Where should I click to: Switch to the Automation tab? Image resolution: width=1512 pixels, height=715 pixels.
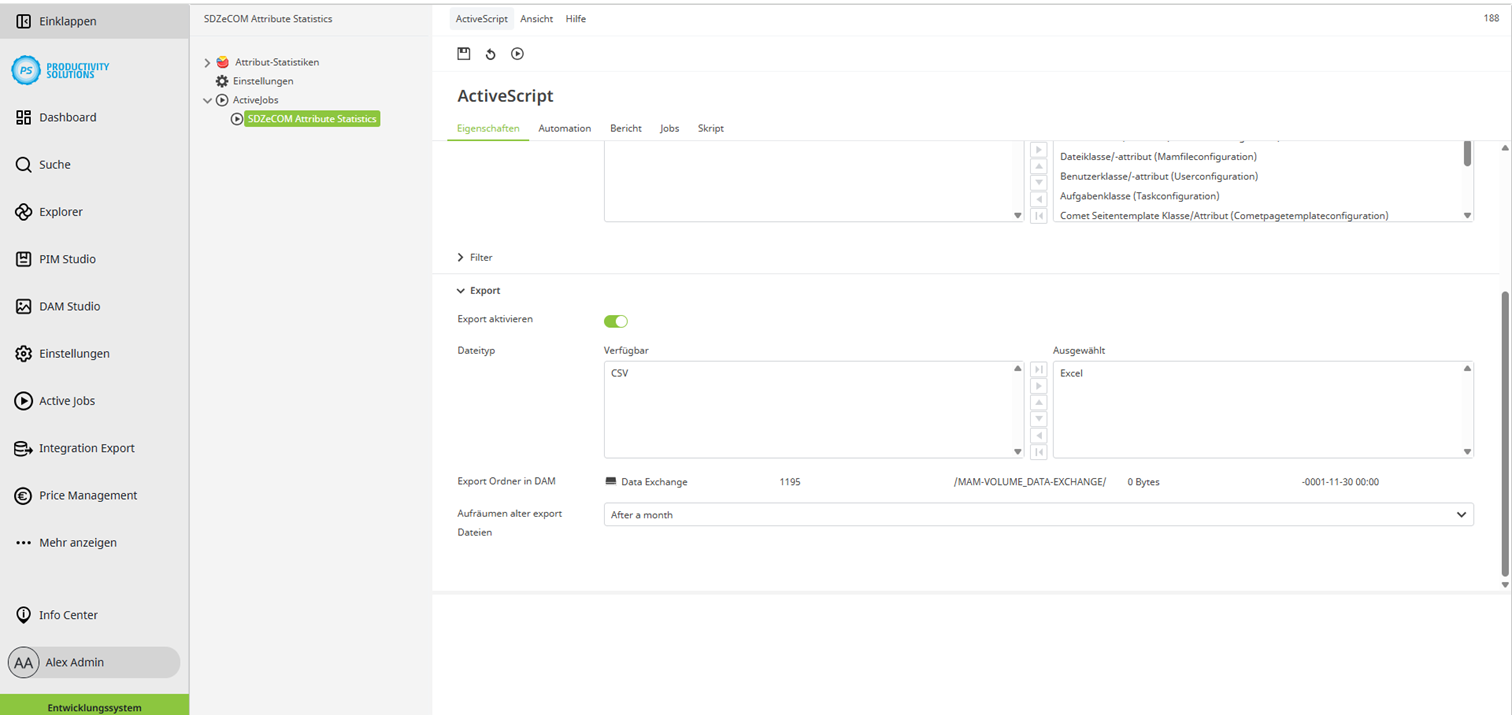[x=564, y=128]
